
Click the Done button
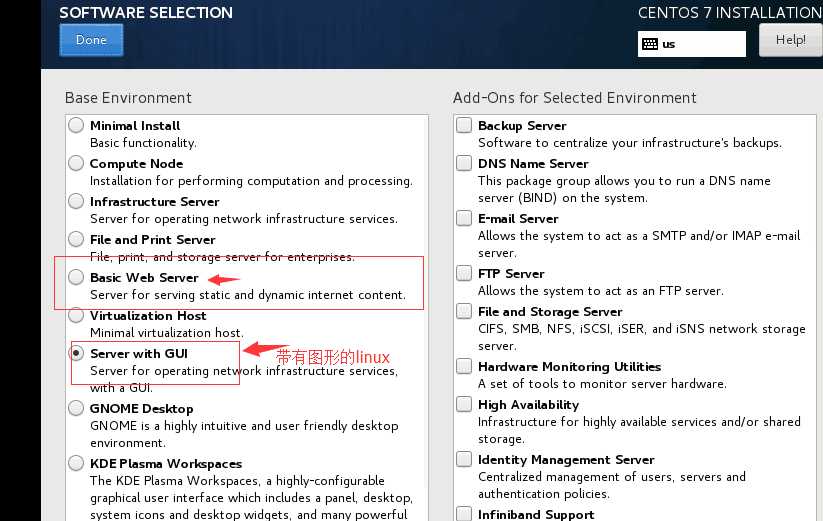coord(91,40)
